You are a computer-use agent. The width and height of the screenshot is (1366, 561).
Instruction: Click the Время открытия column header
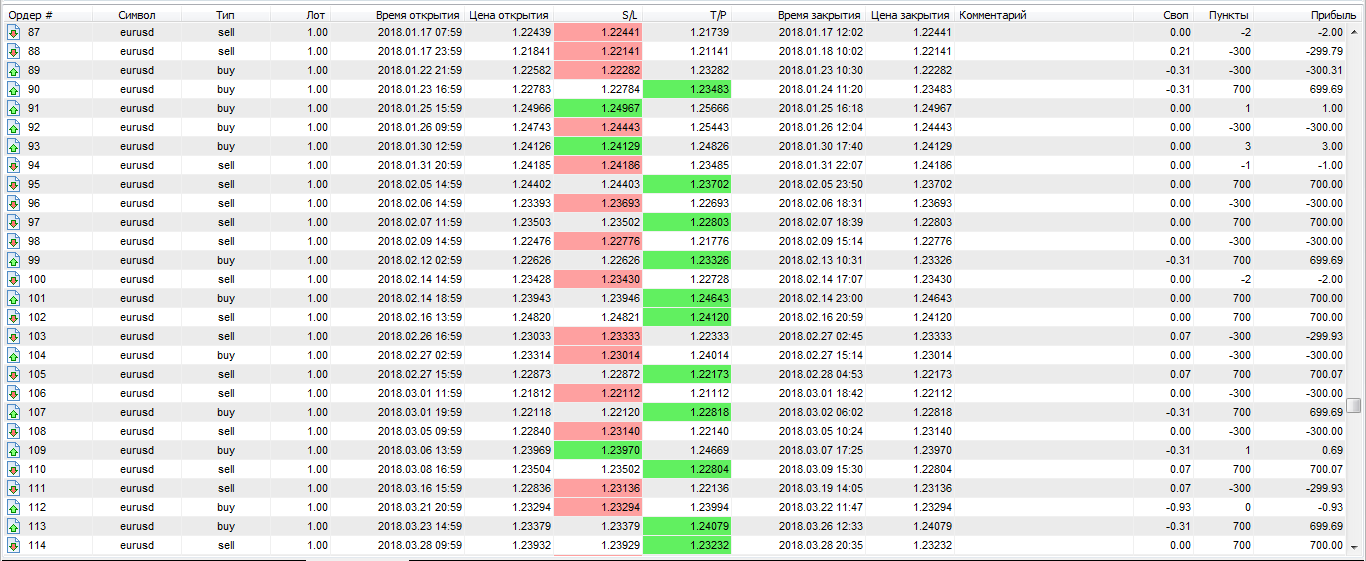[417, 15]
